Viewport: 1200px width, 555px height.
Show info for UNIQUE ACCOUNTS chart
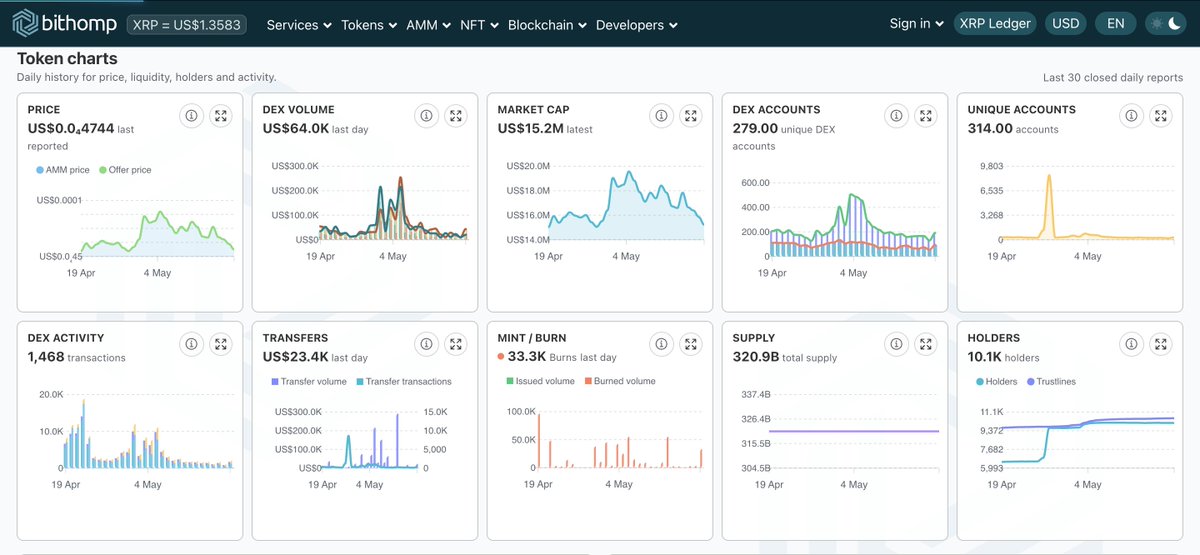(x=1131, y=116)
